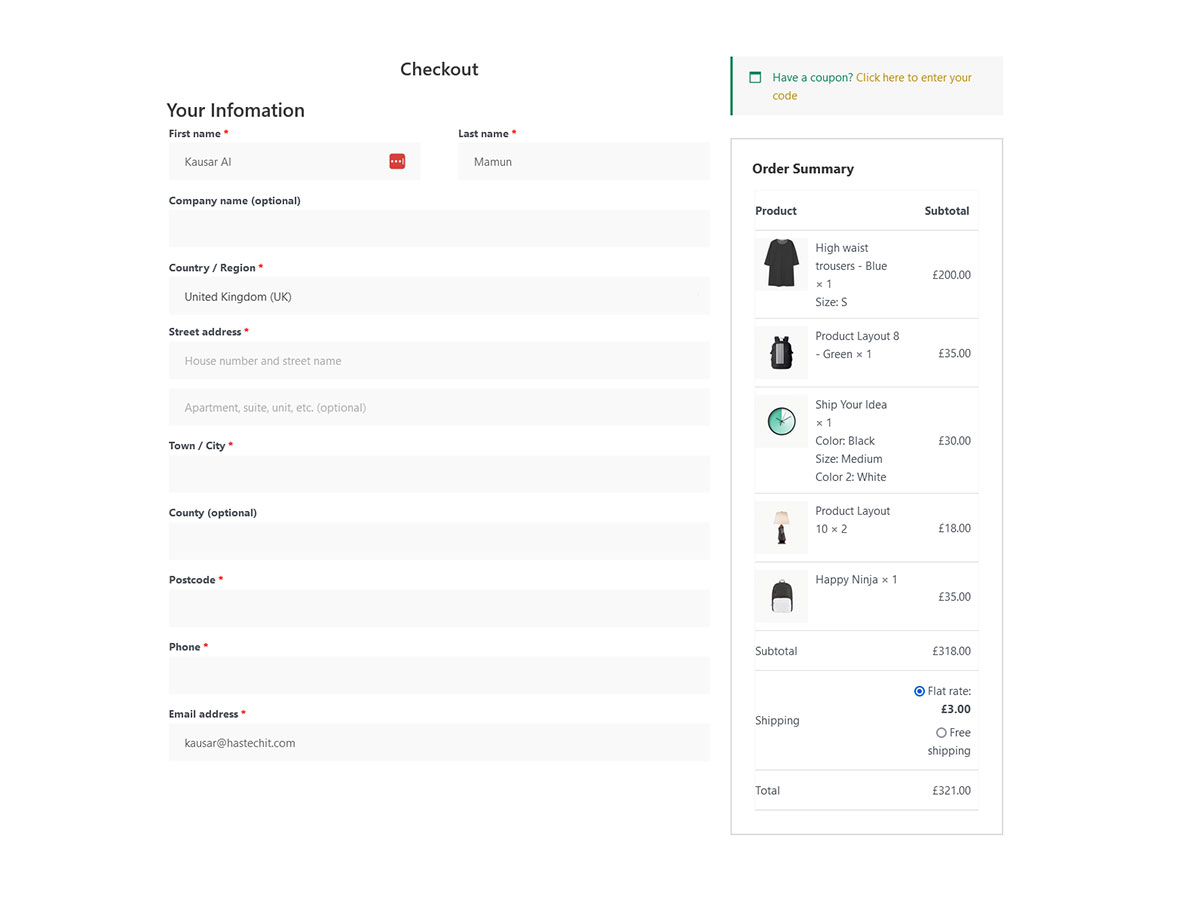The height and width of the screenshot is (897, 1200).
Task: Open the Product Layout 10 lamp thumbnail
Action: [781, 527]
